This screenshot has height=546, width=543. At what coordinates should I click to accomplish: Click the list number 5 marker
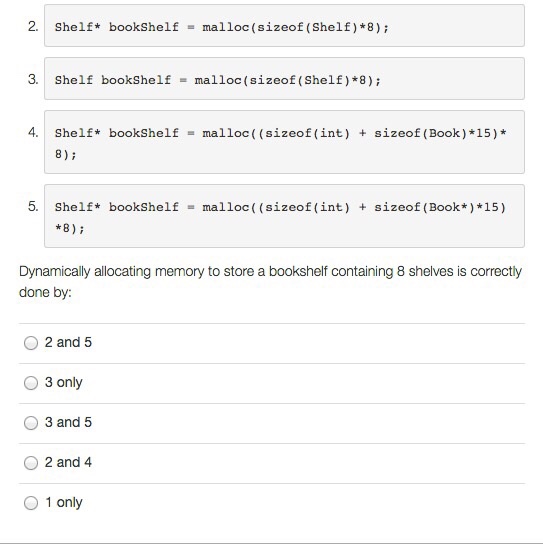pos(33,206)
